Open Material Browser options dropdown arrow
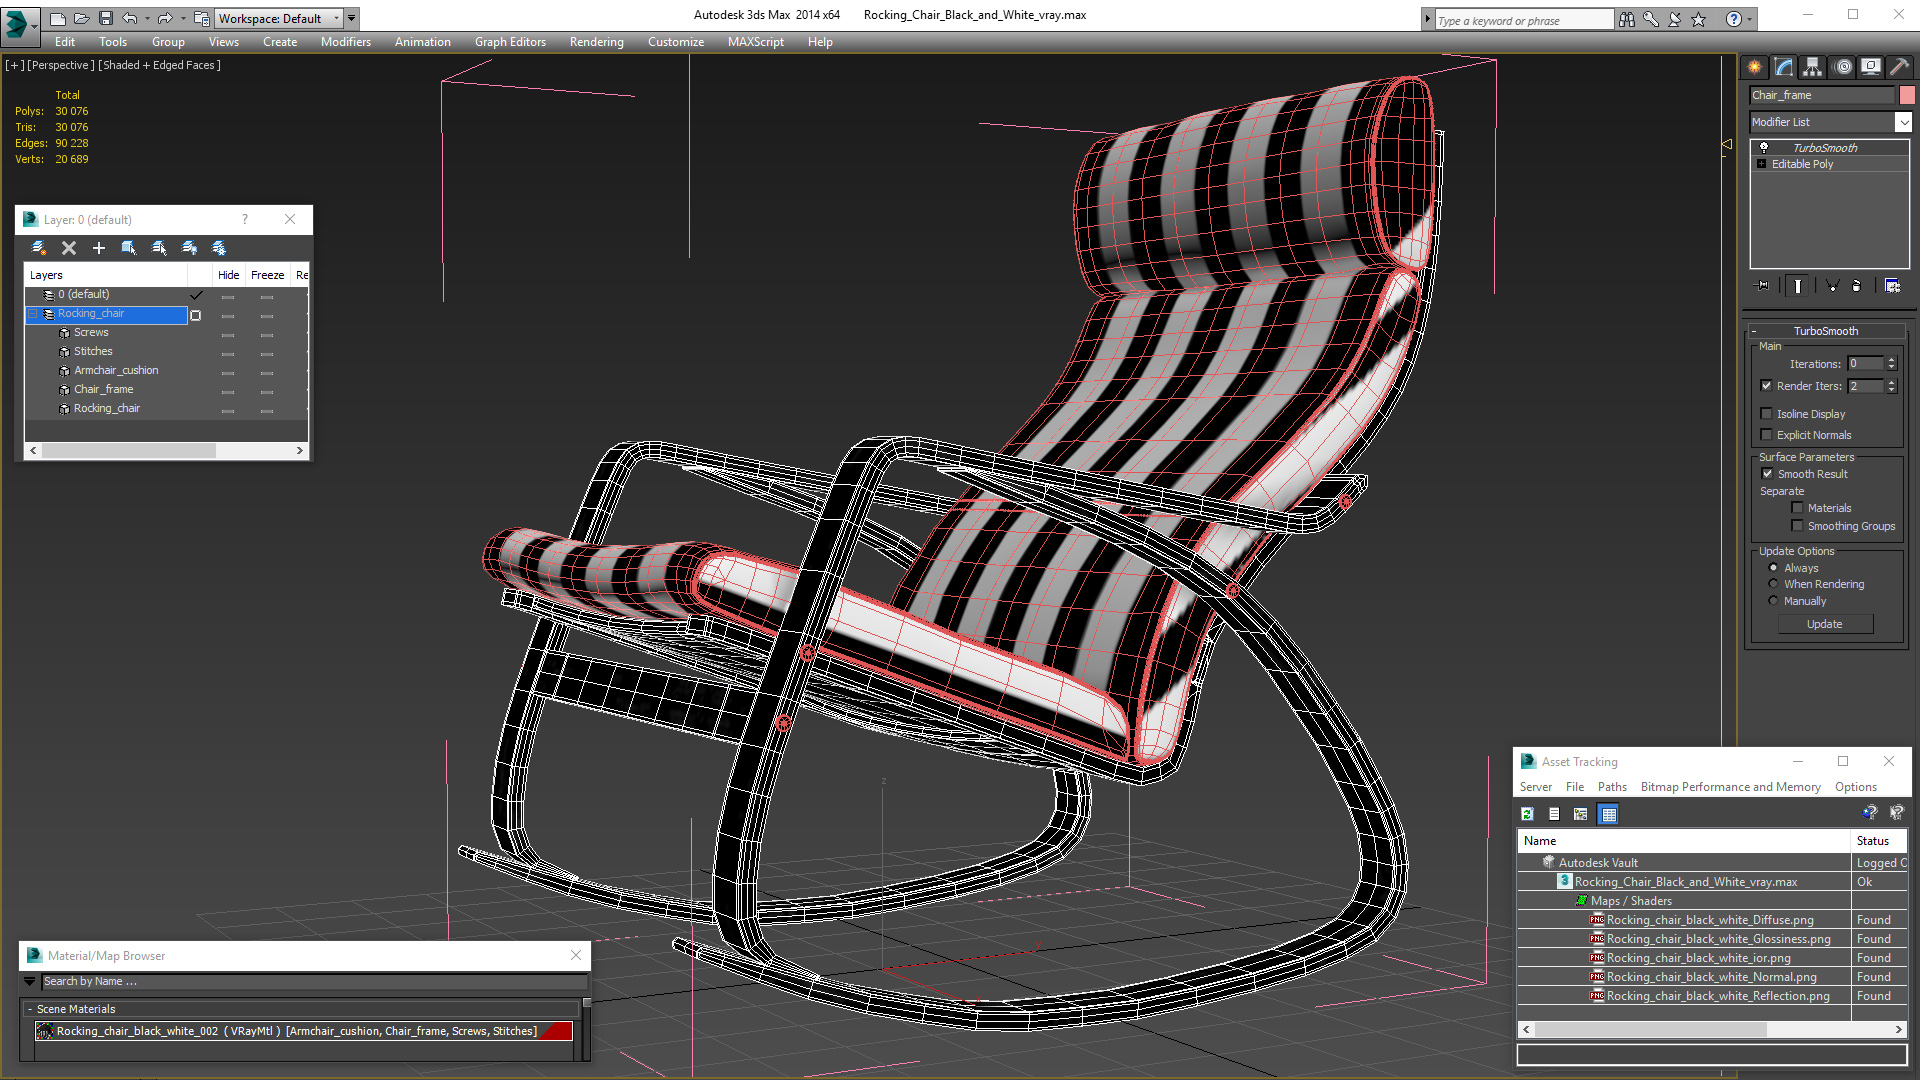Viewport: 1920px width, 1080px height. [30, 982]
